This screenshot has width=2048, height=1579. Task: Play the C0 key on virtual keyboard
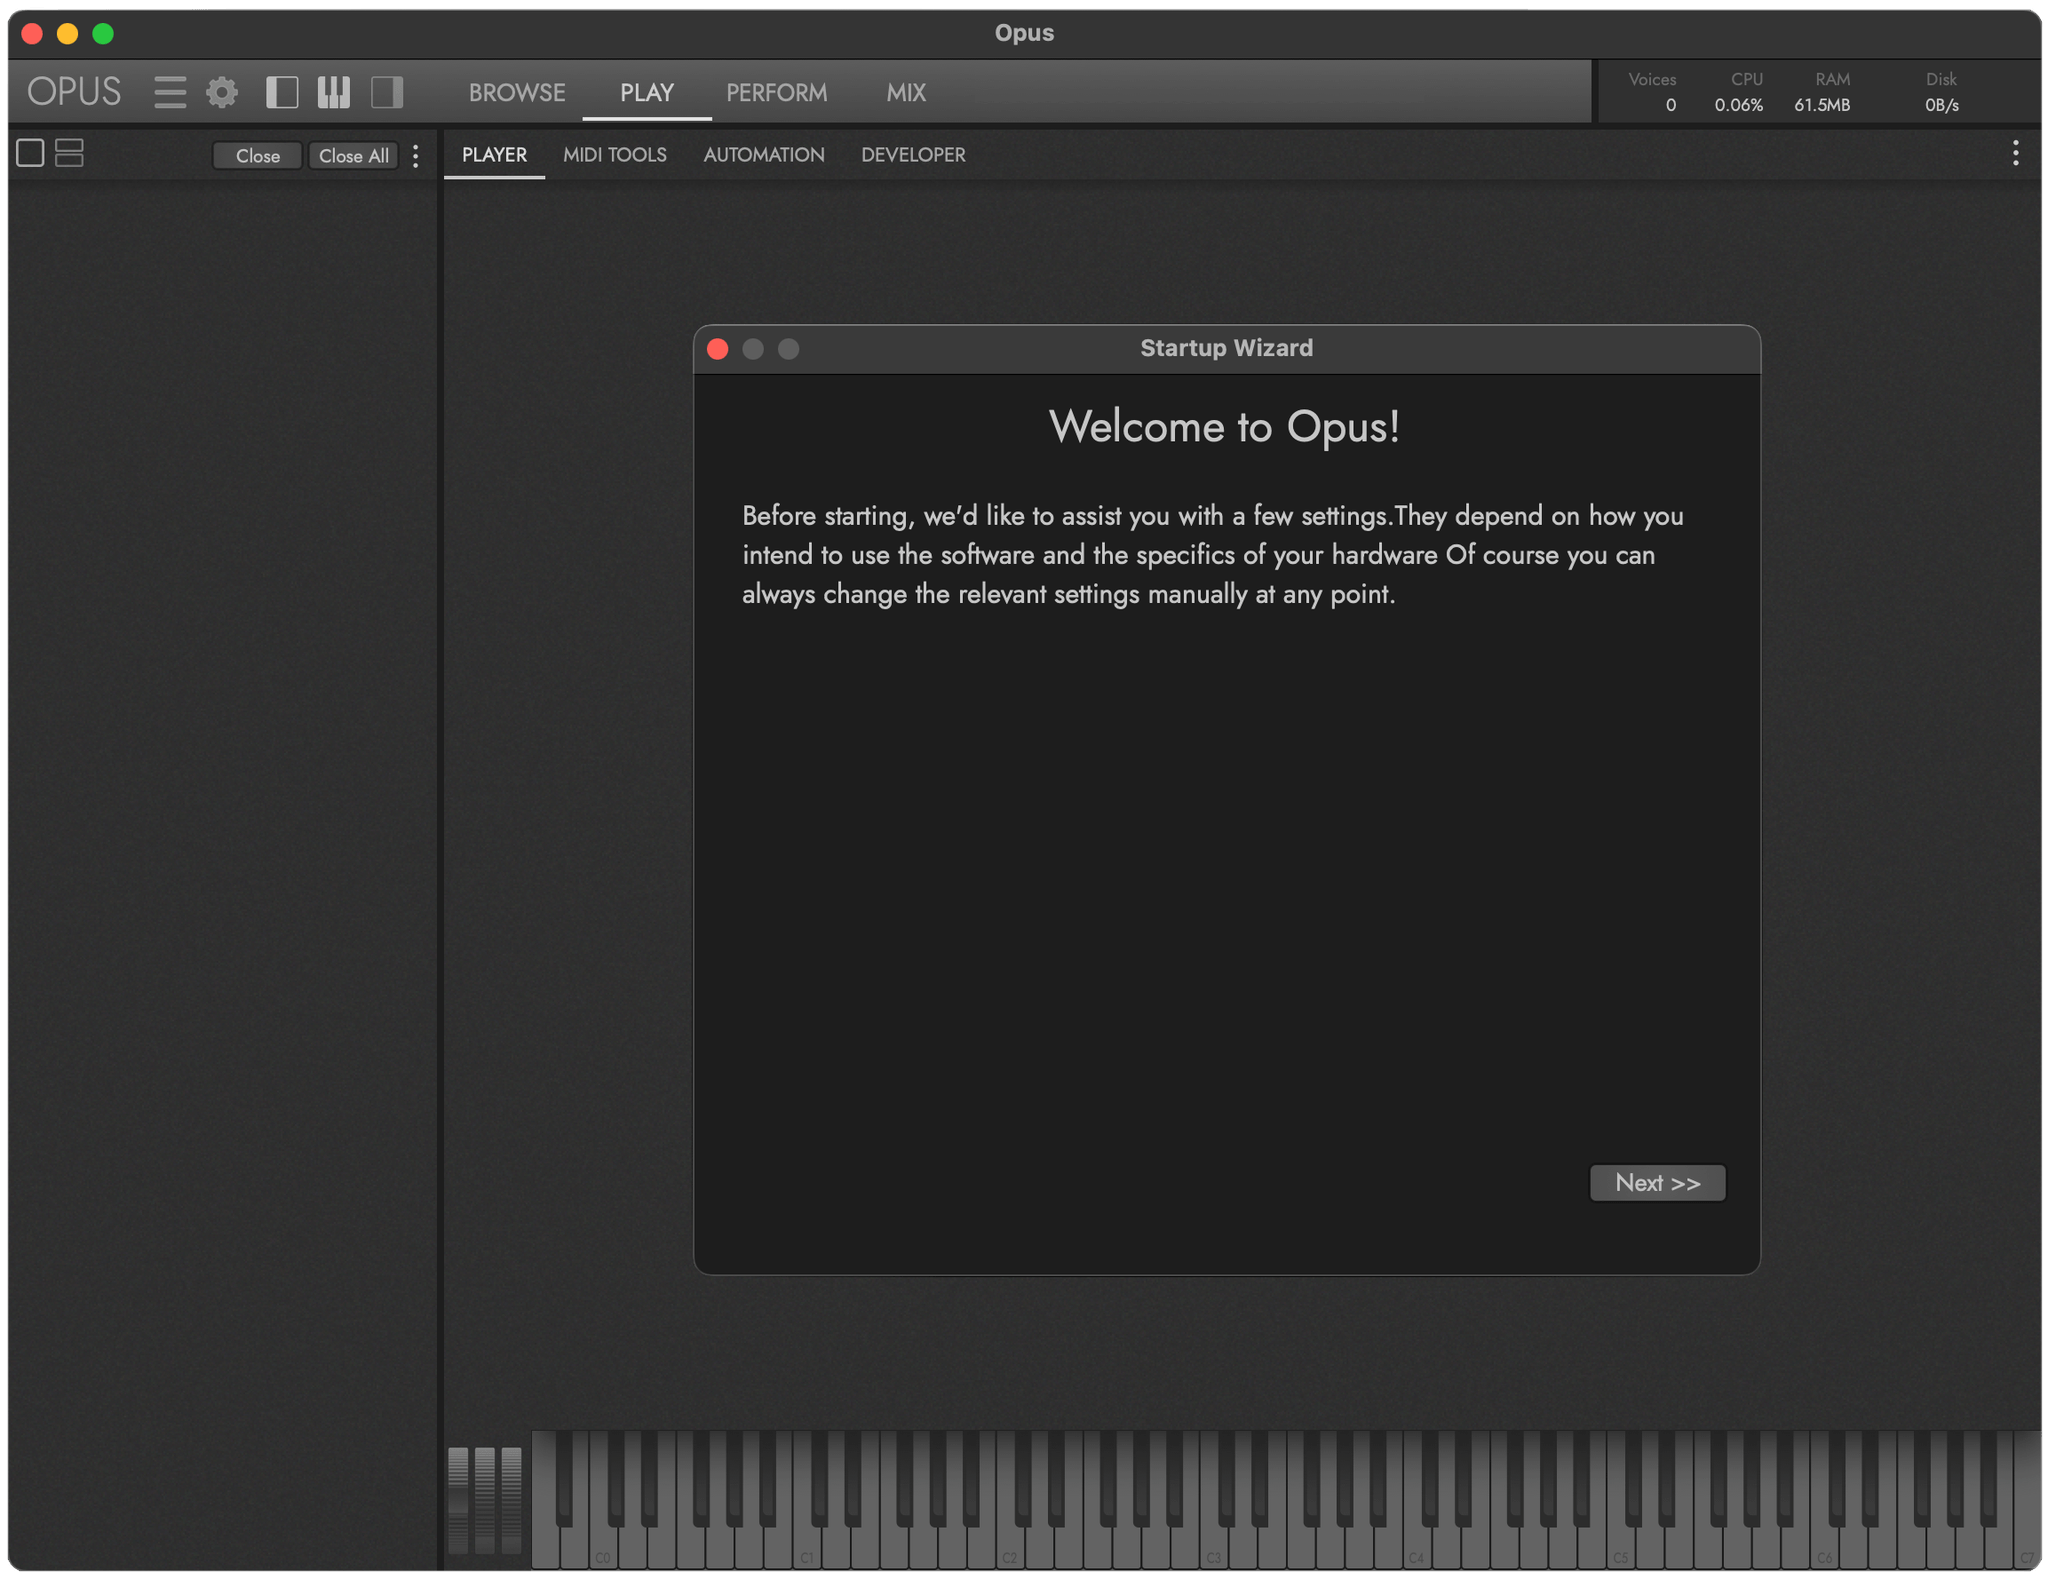pyautogui.click(x=603, y=1548)
